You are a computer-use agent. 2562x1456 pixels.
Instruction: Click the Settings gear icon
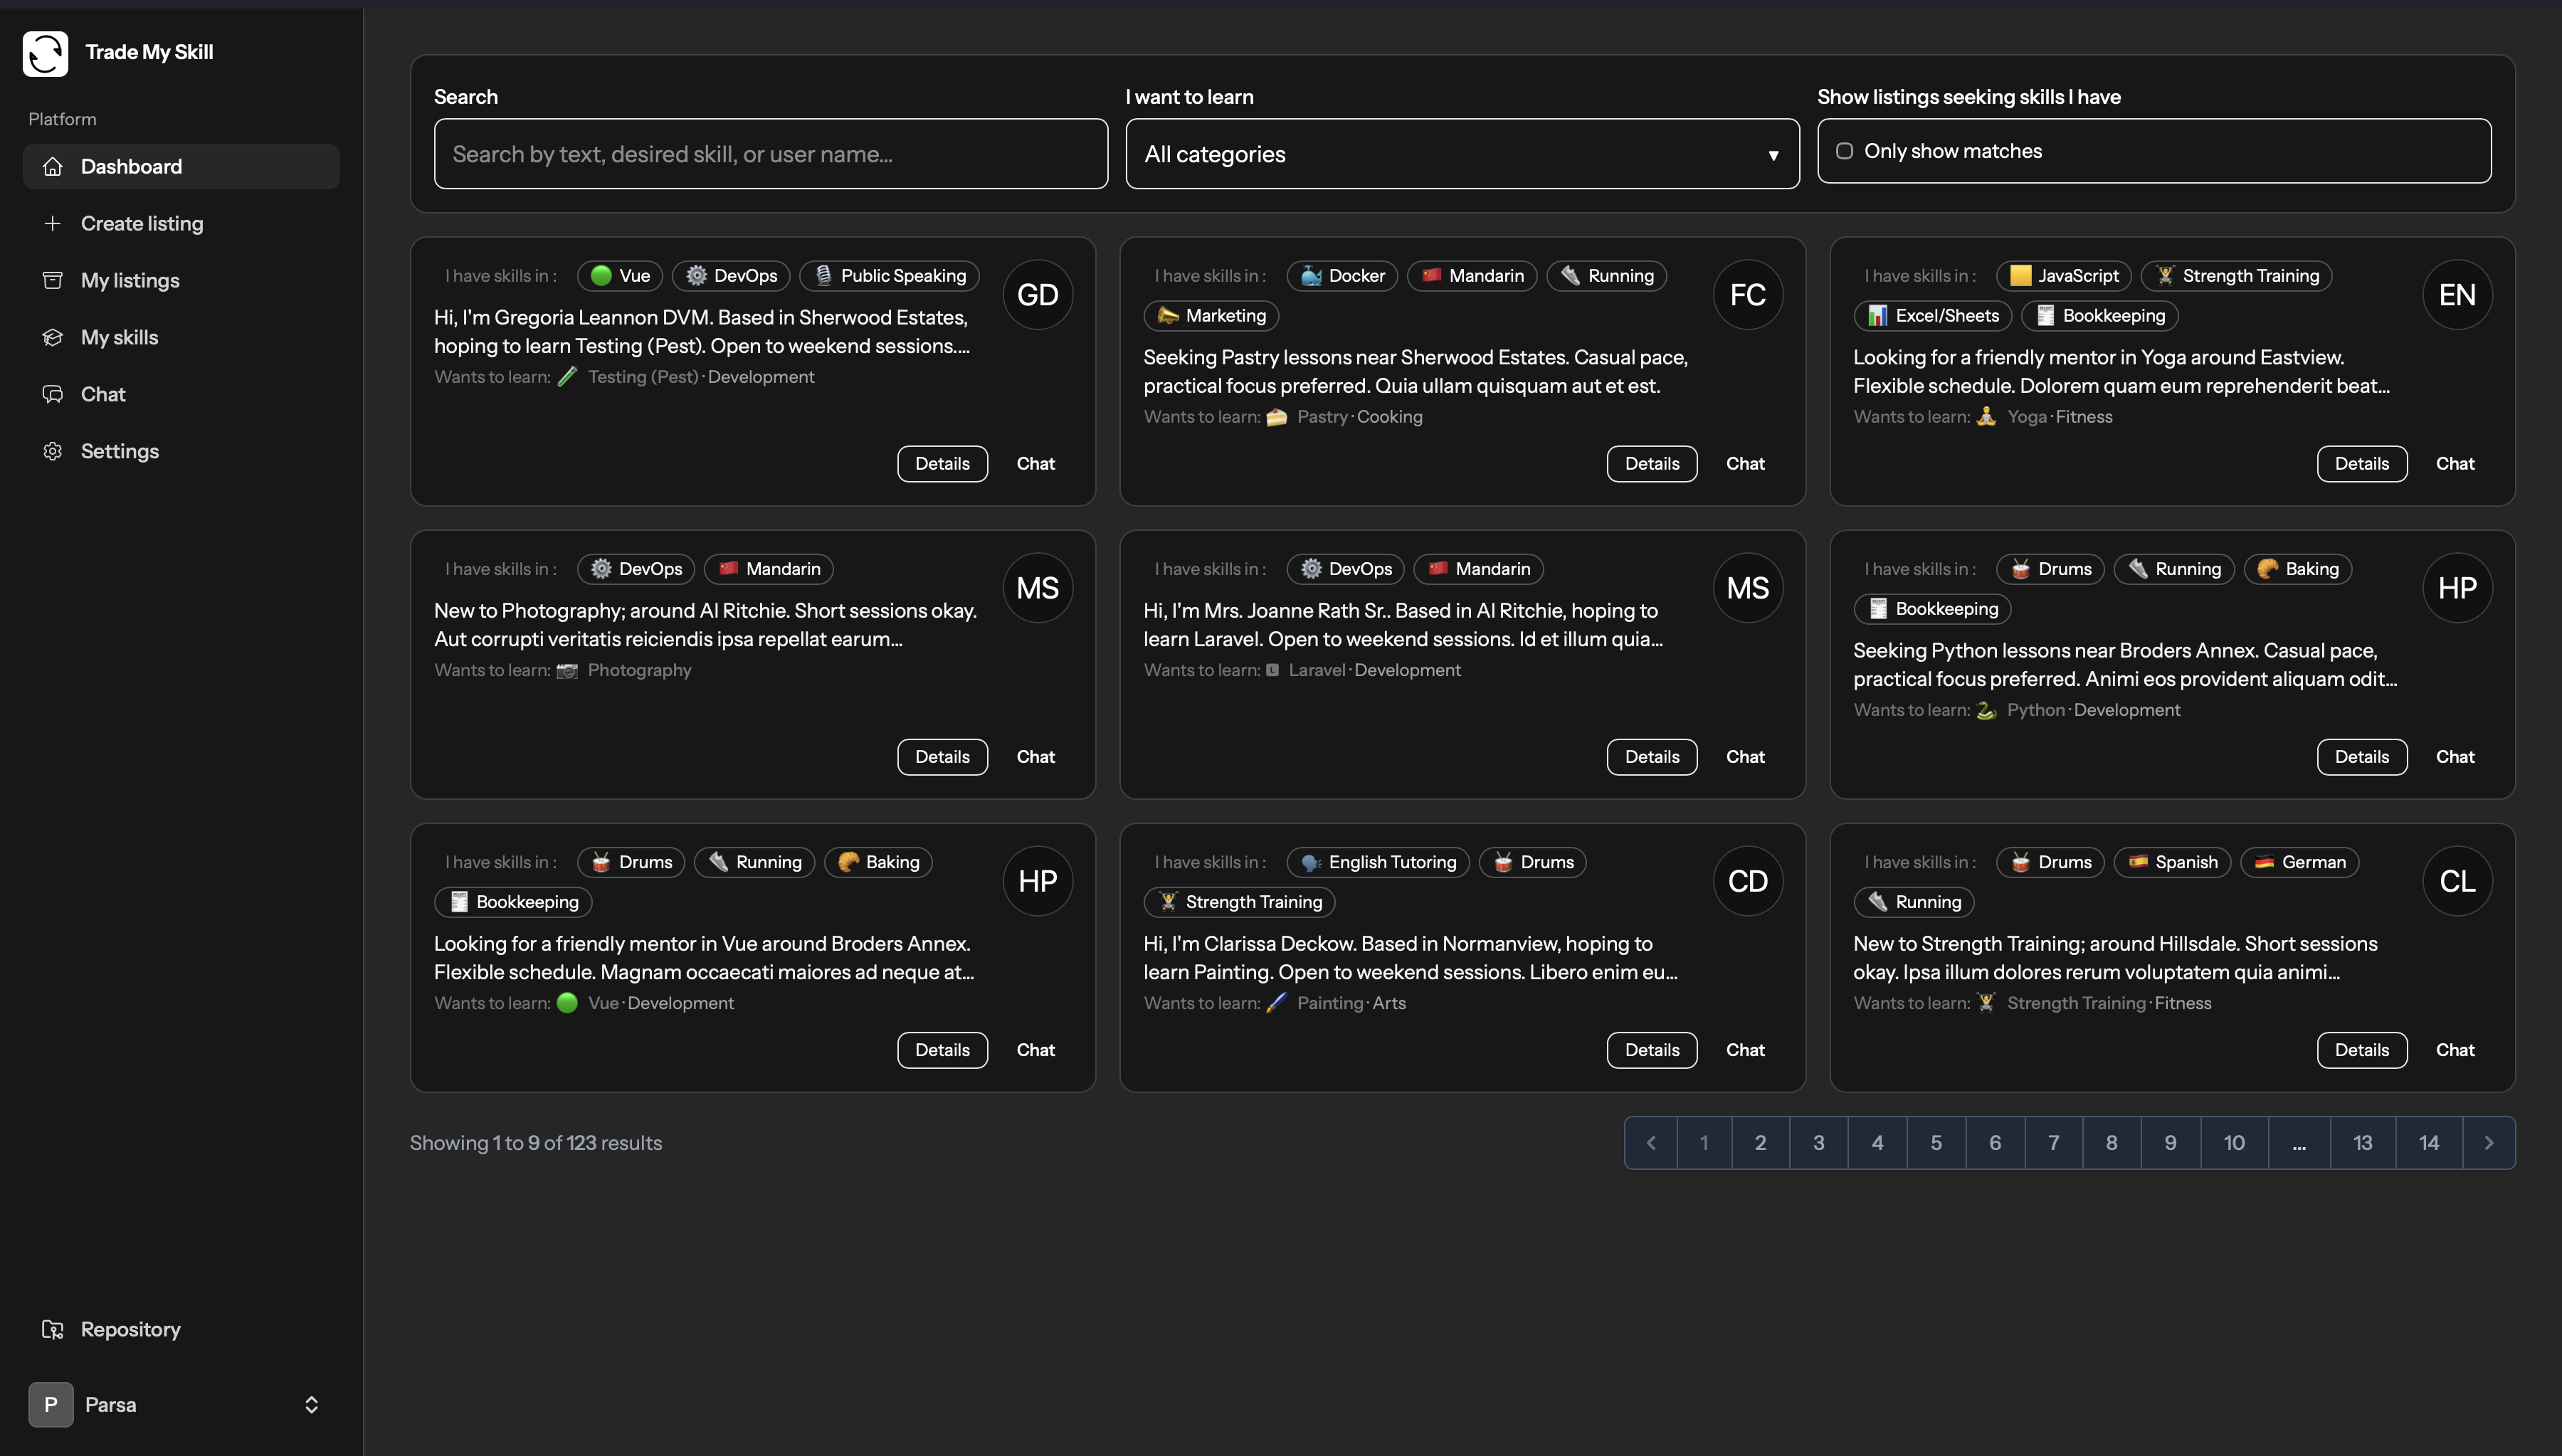click(x=53, y=451)
